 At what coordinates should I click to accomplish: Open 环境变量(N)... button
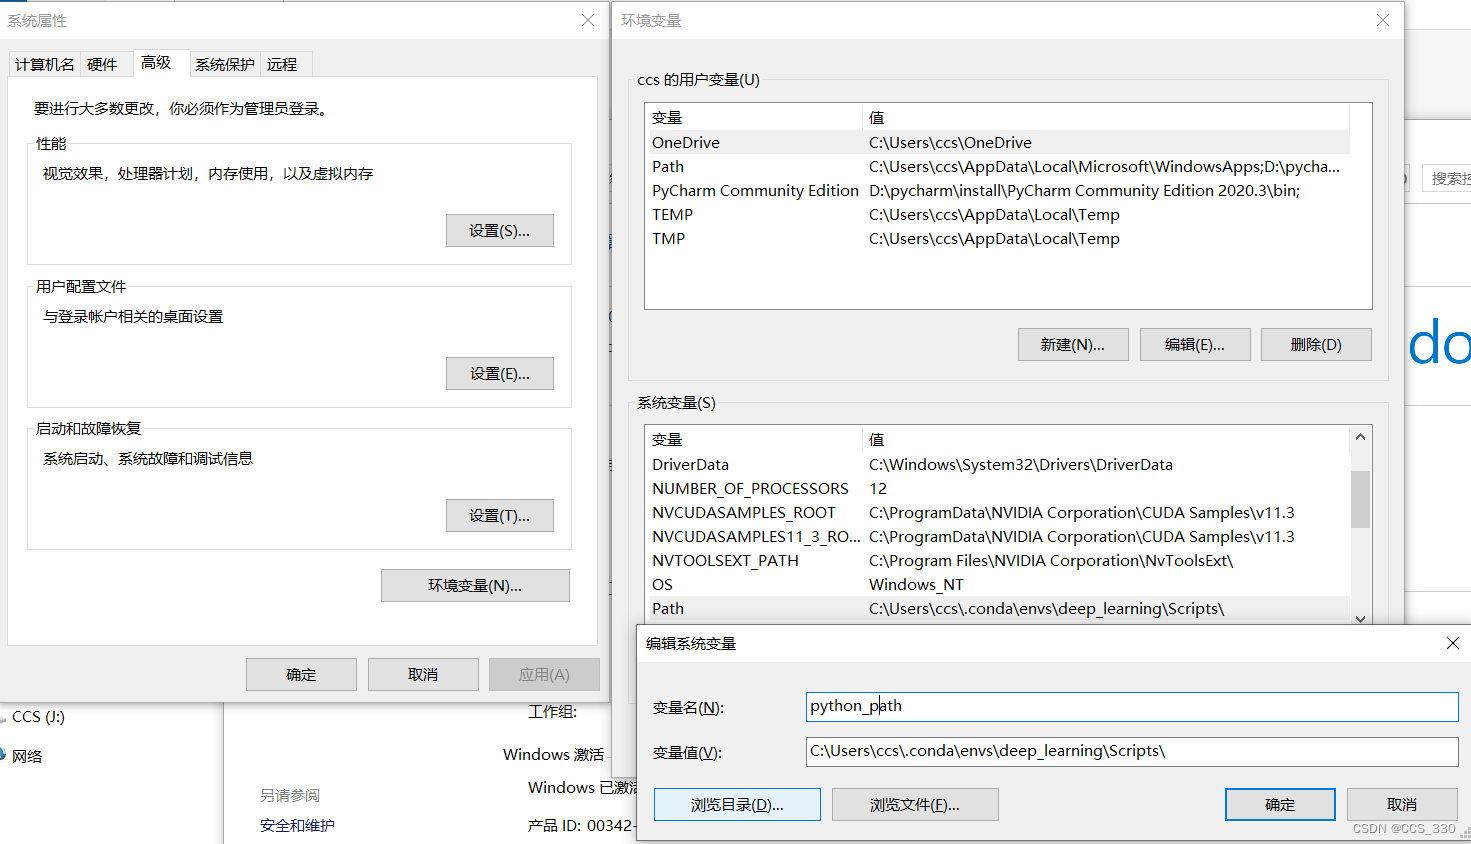(475, 586)
